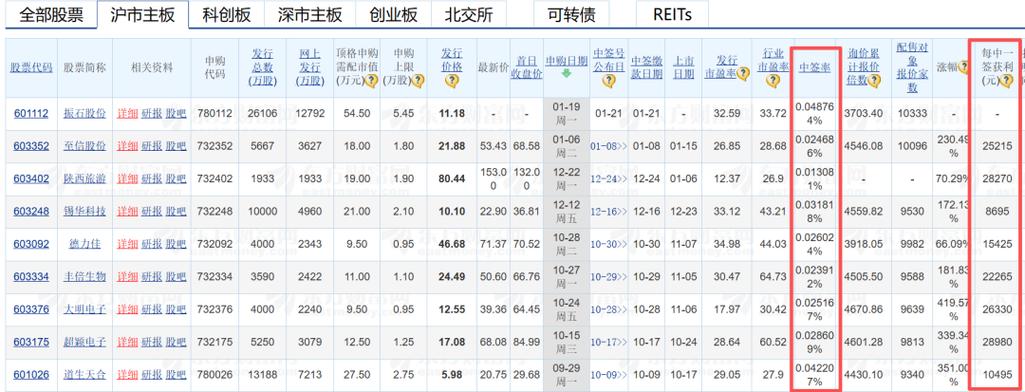Select 每中一签获利 value 25215
This screenshot has width=1025, height=392.
point(996,146)
